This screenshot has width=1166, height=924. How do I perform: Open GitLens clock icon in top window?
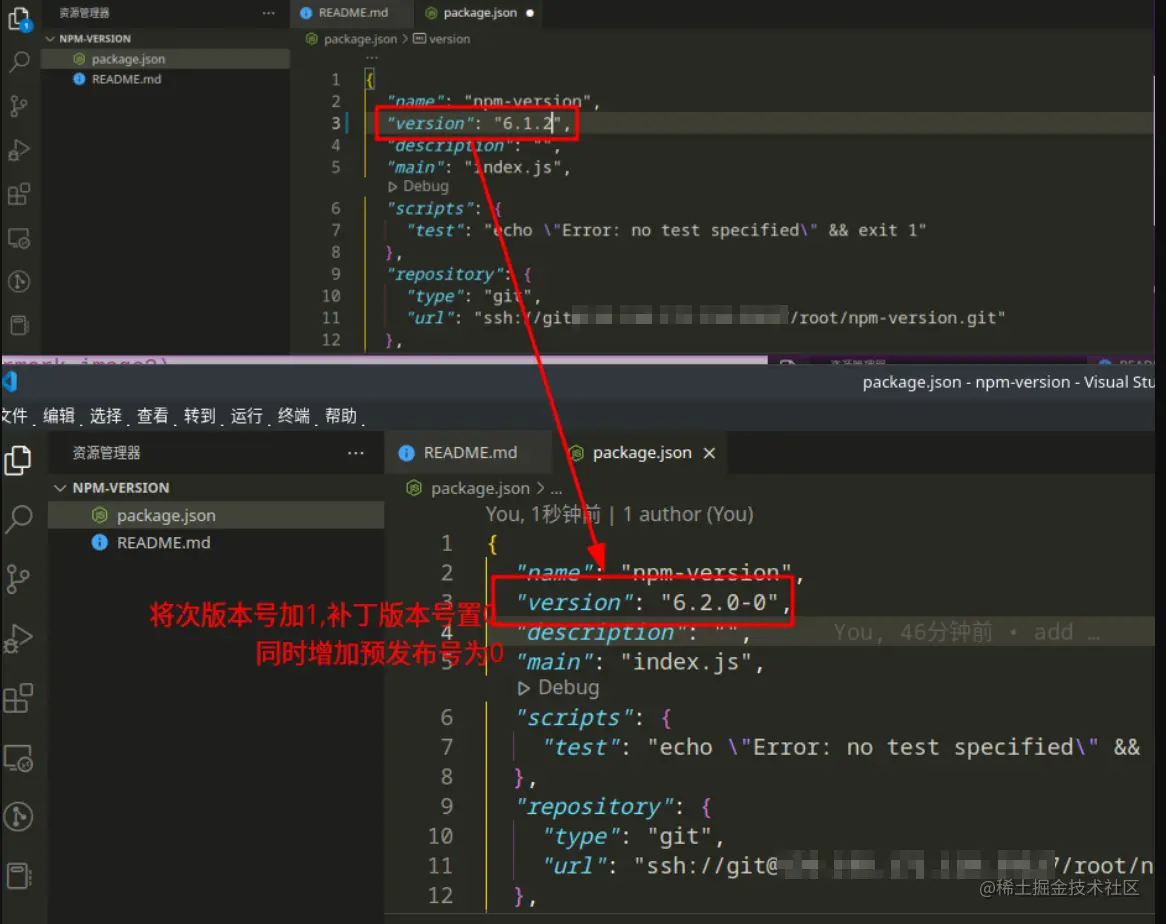click(x=19, y=282)
